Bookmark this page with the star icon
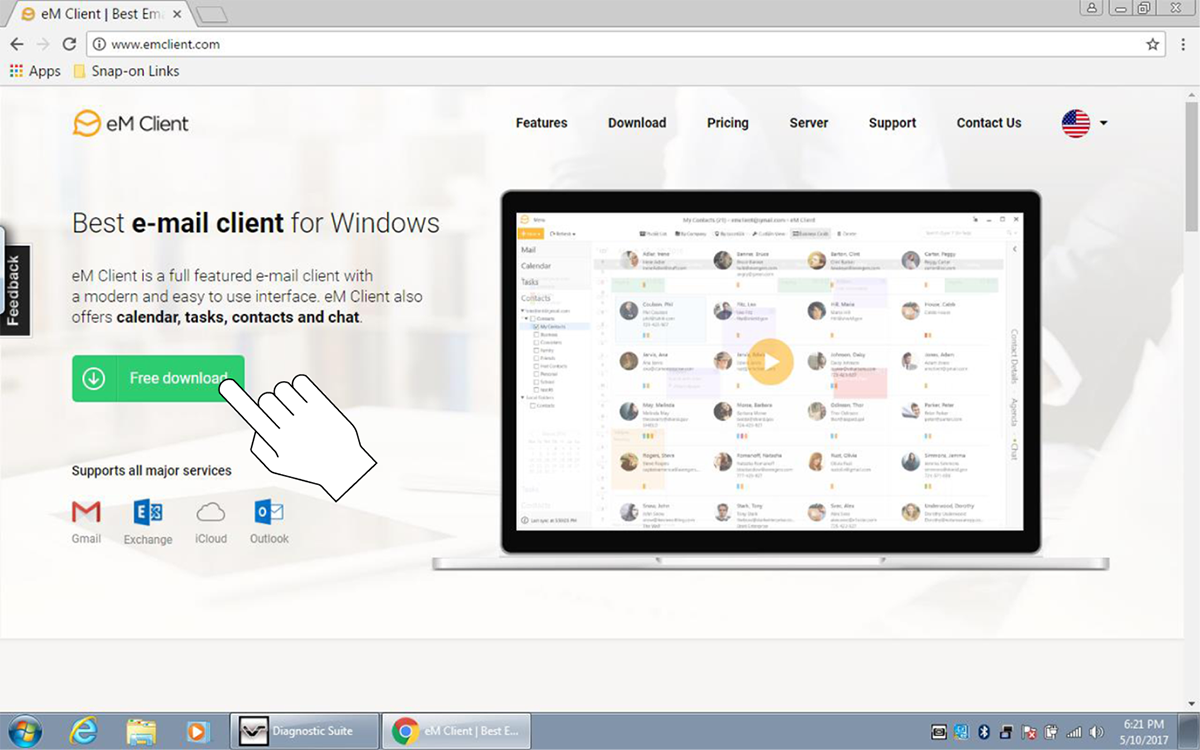 1152,44
